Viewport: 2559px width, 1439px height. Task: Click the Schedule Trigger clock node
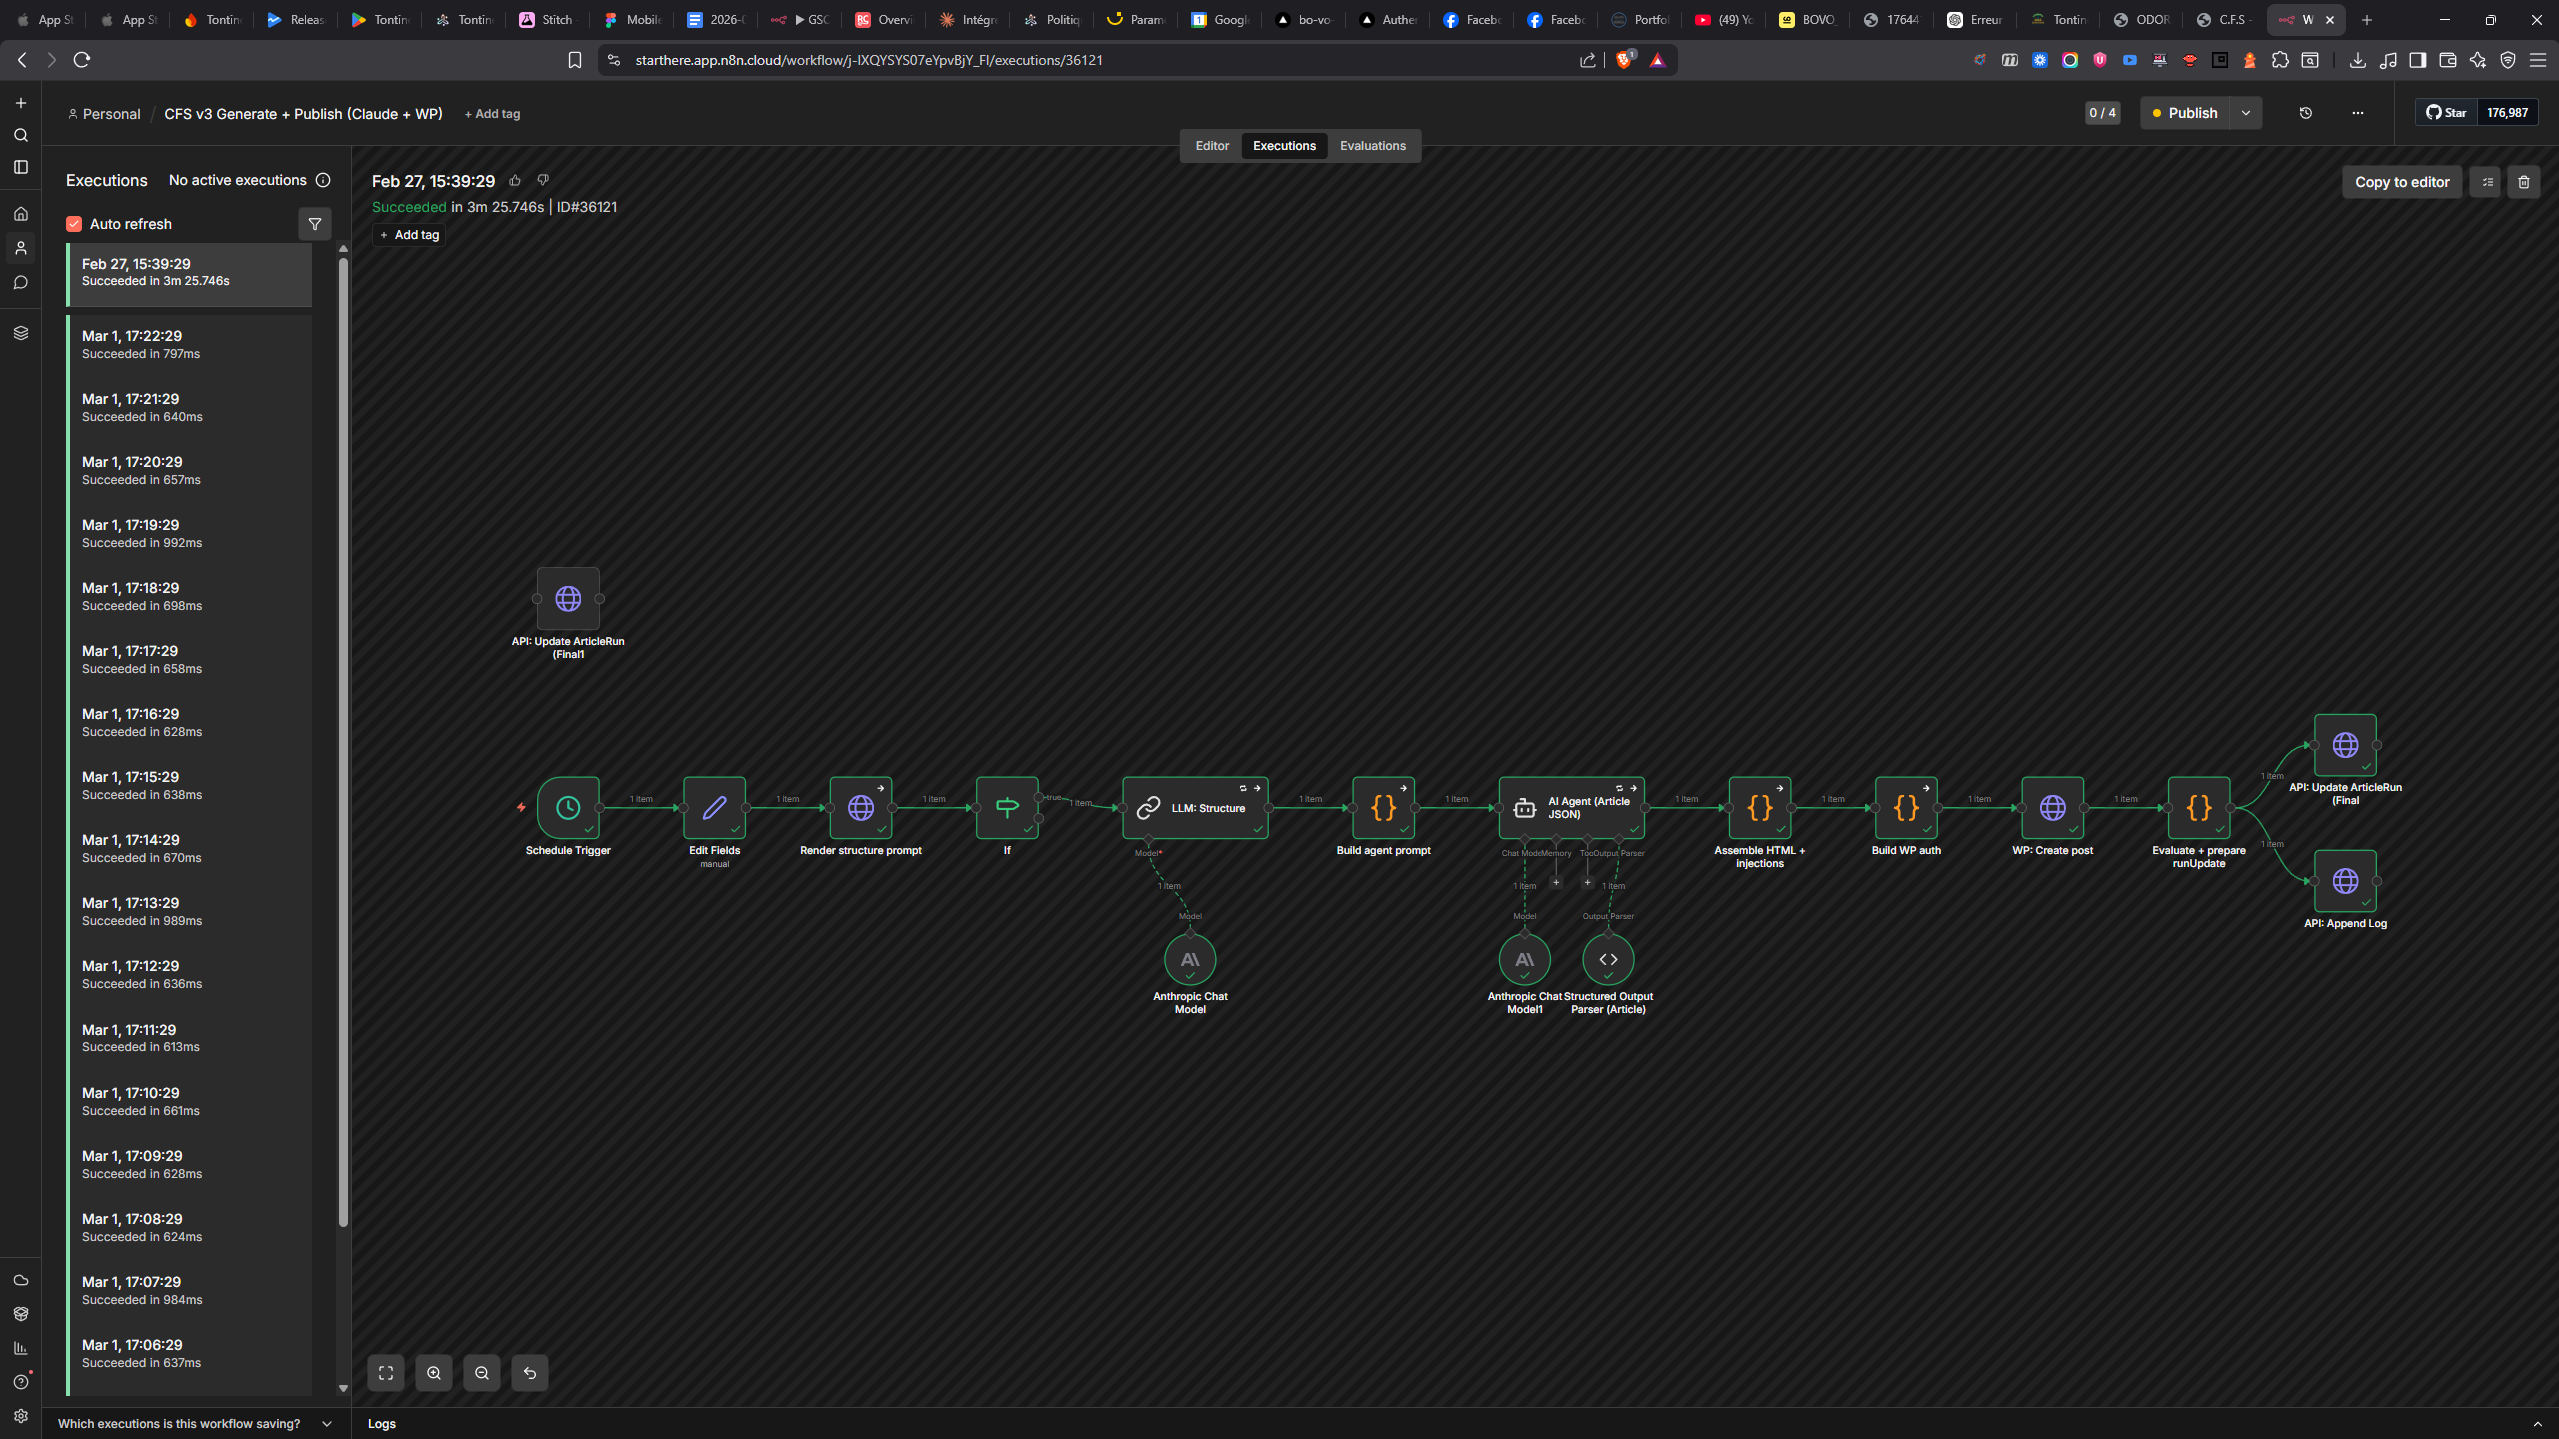pyautogui.click(x=568, y=807)
